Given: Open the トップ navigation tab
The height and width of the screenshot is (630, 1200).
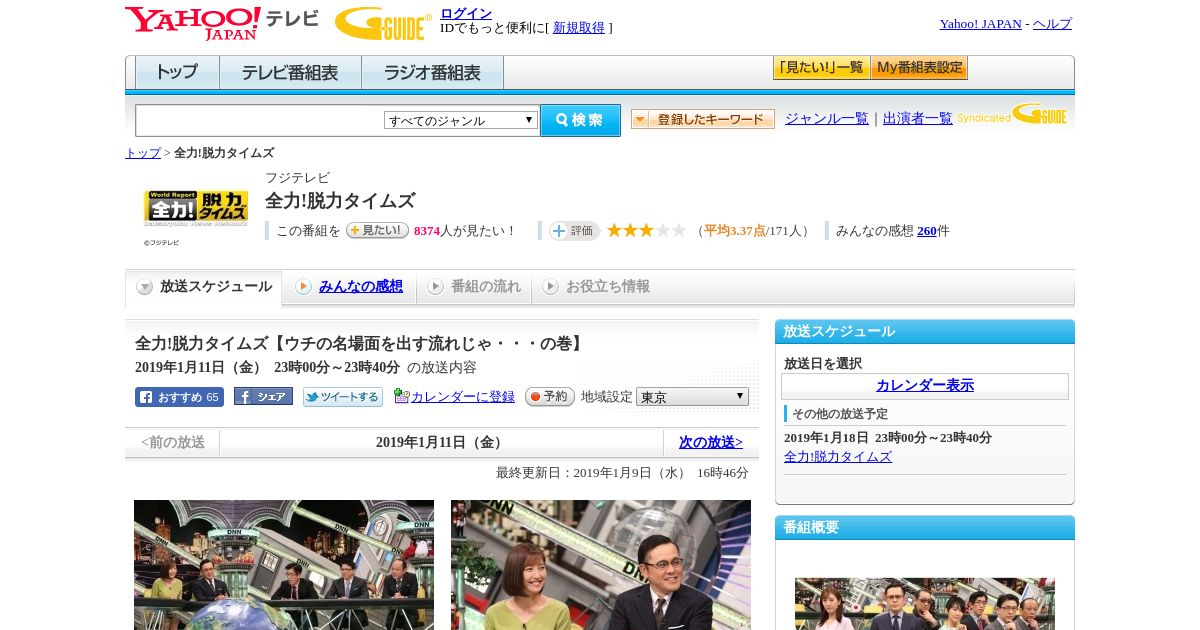Looking at the screenshot, I should coord(177,73).
